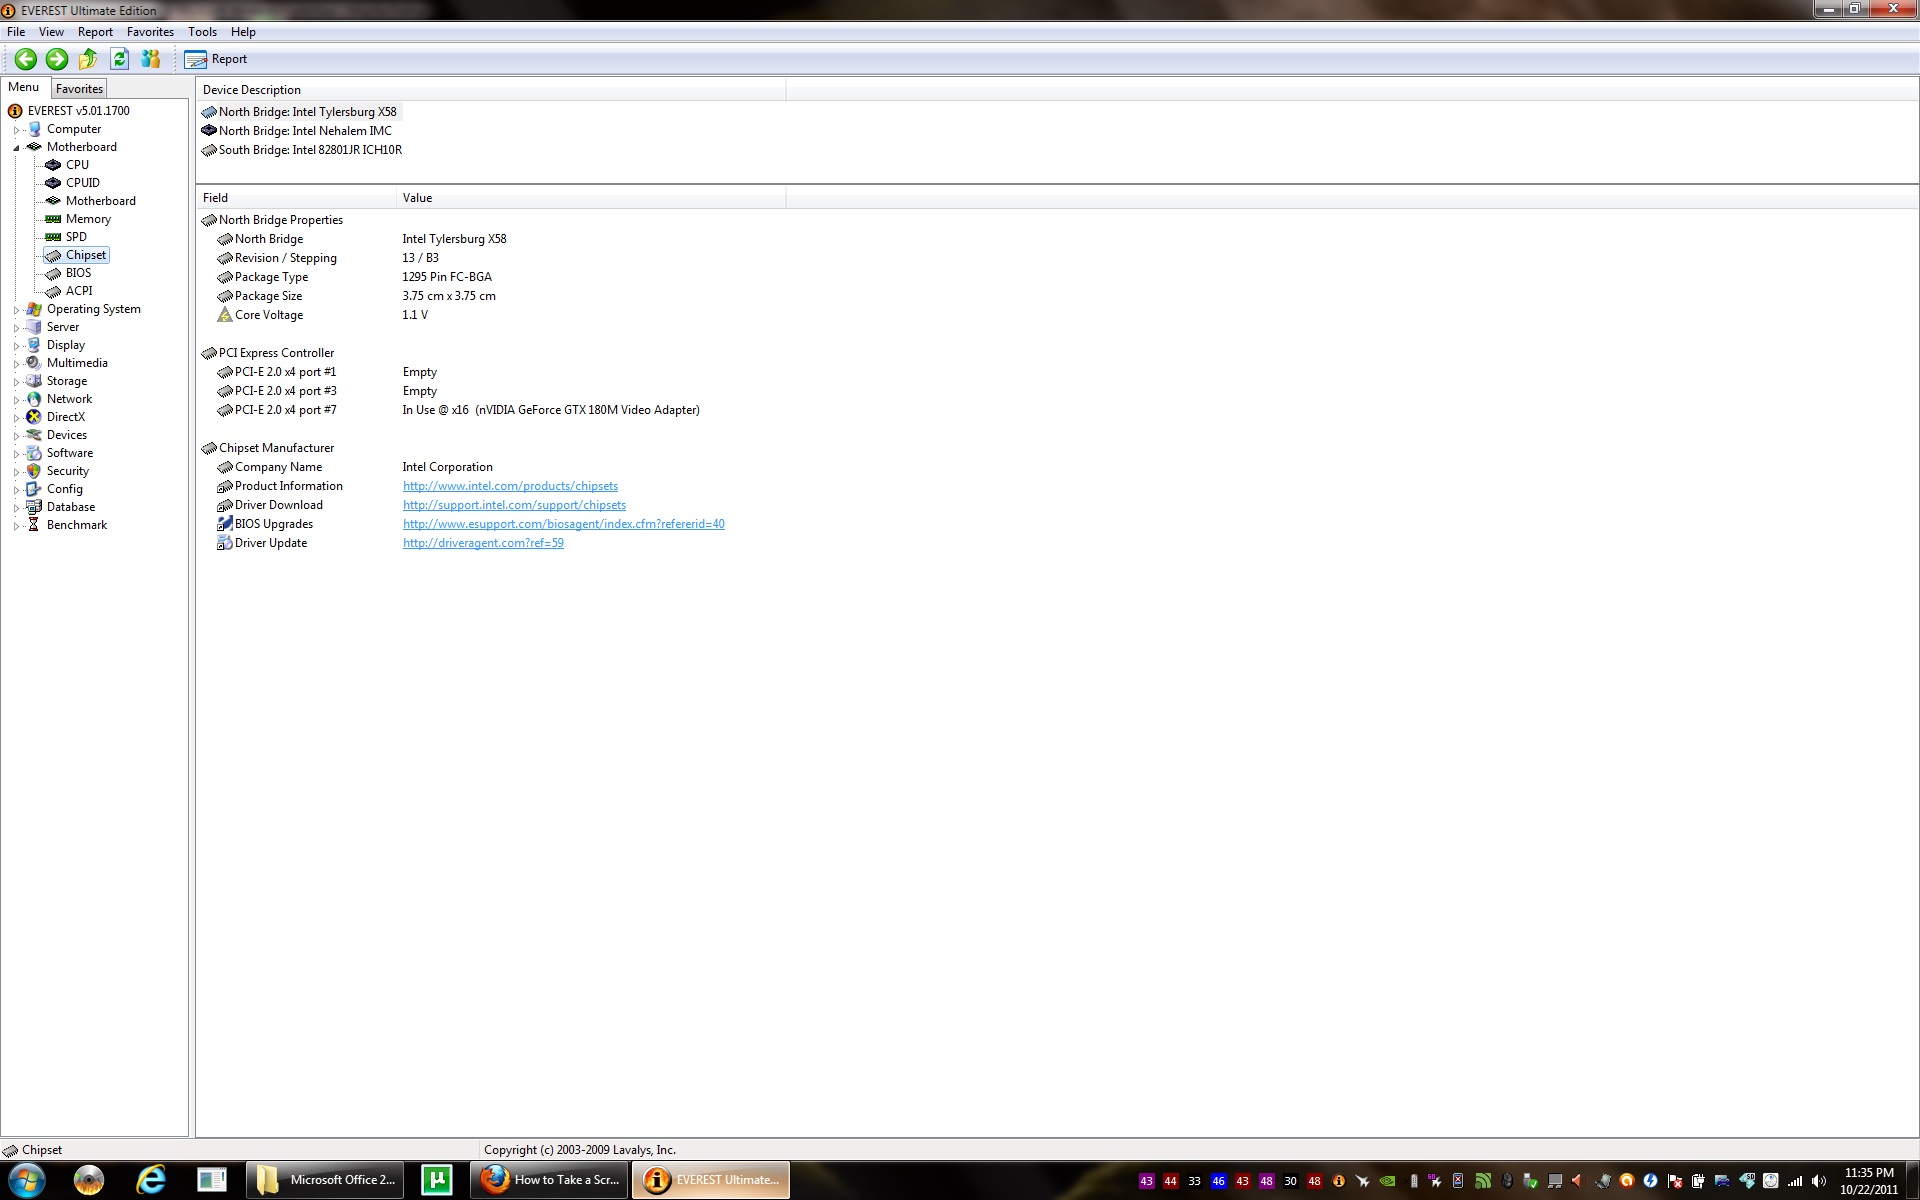The image size is (1920, 1200).
Task: Open the Windows Start menu
Action: pos(27,1181)
